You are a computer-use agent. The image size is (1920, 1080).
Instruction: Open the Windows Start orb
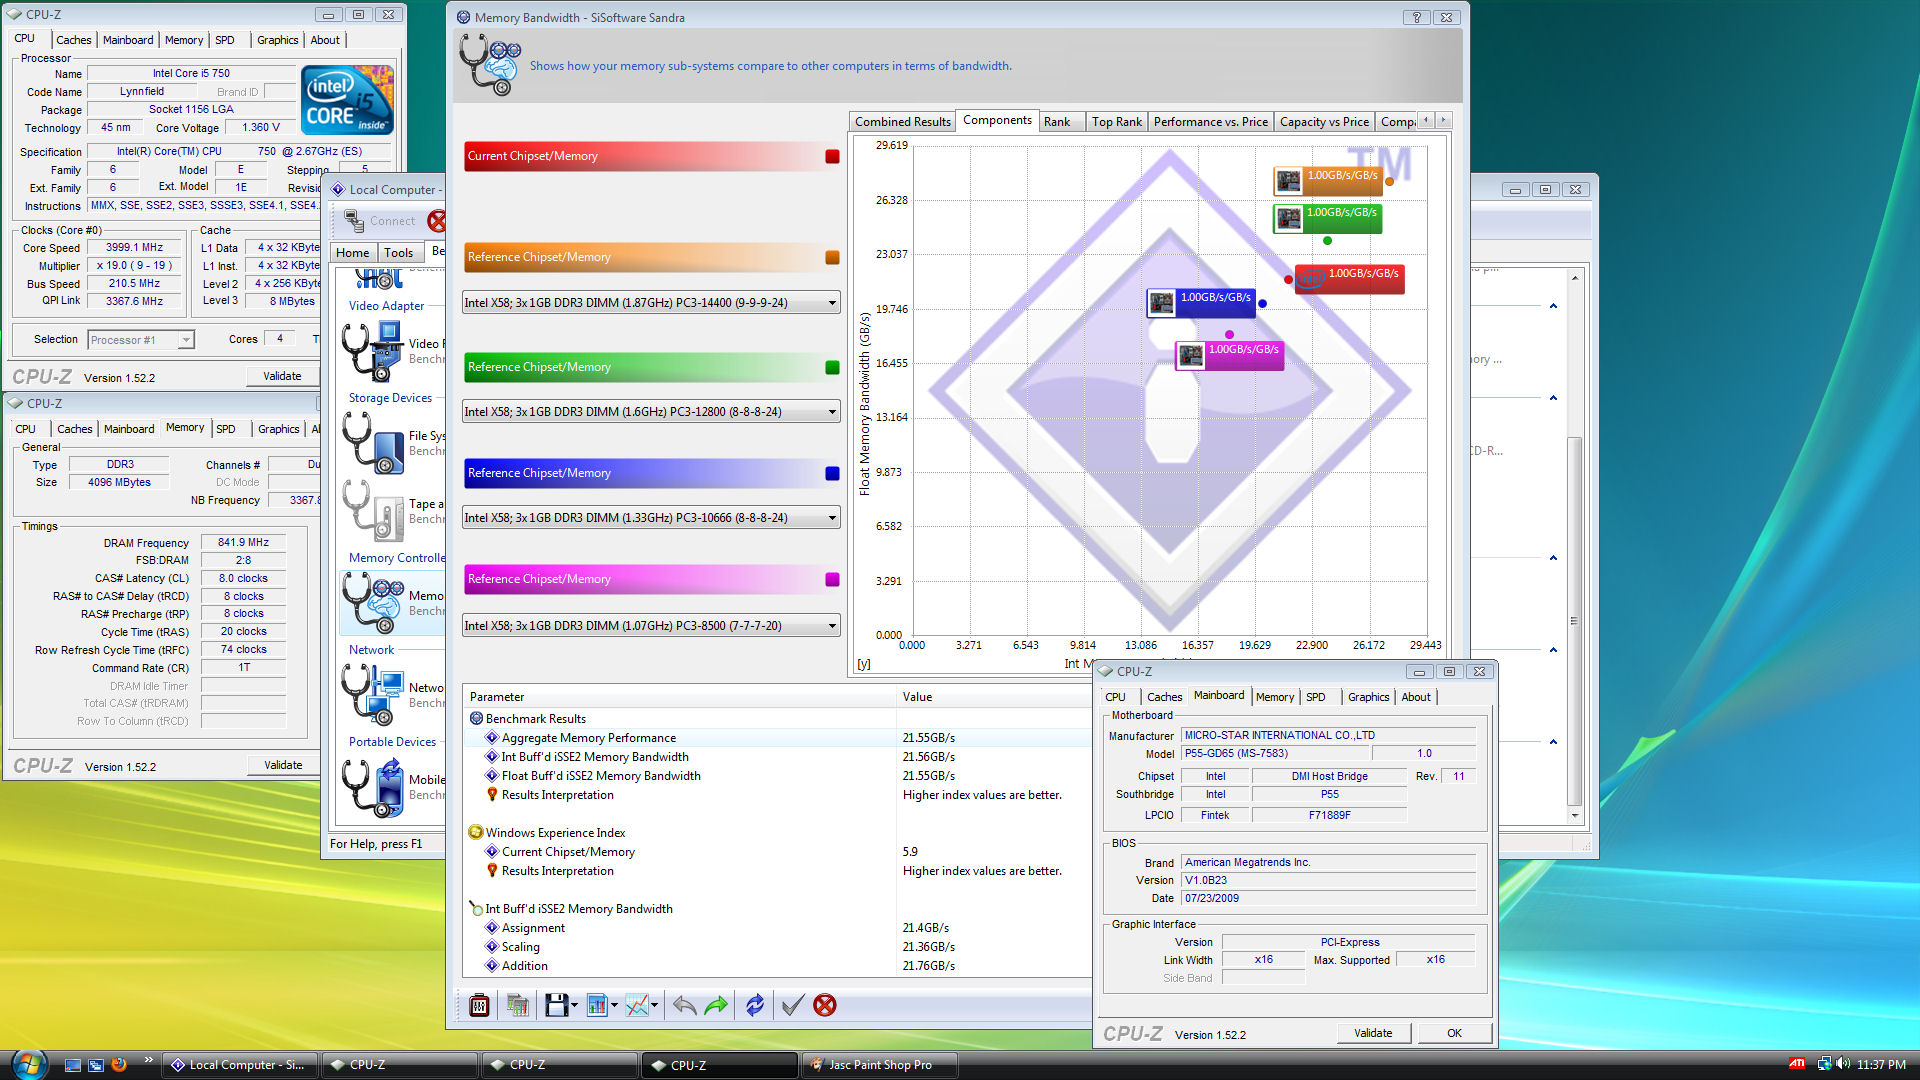[x=28, y=1064]
